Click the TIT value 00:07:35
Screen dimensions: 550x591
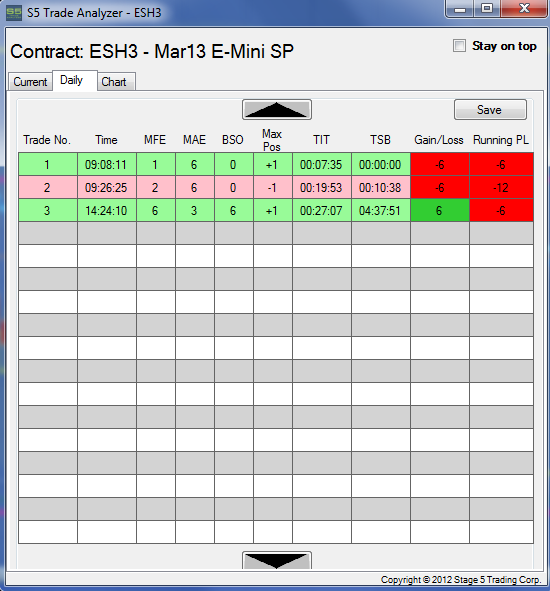322,164
